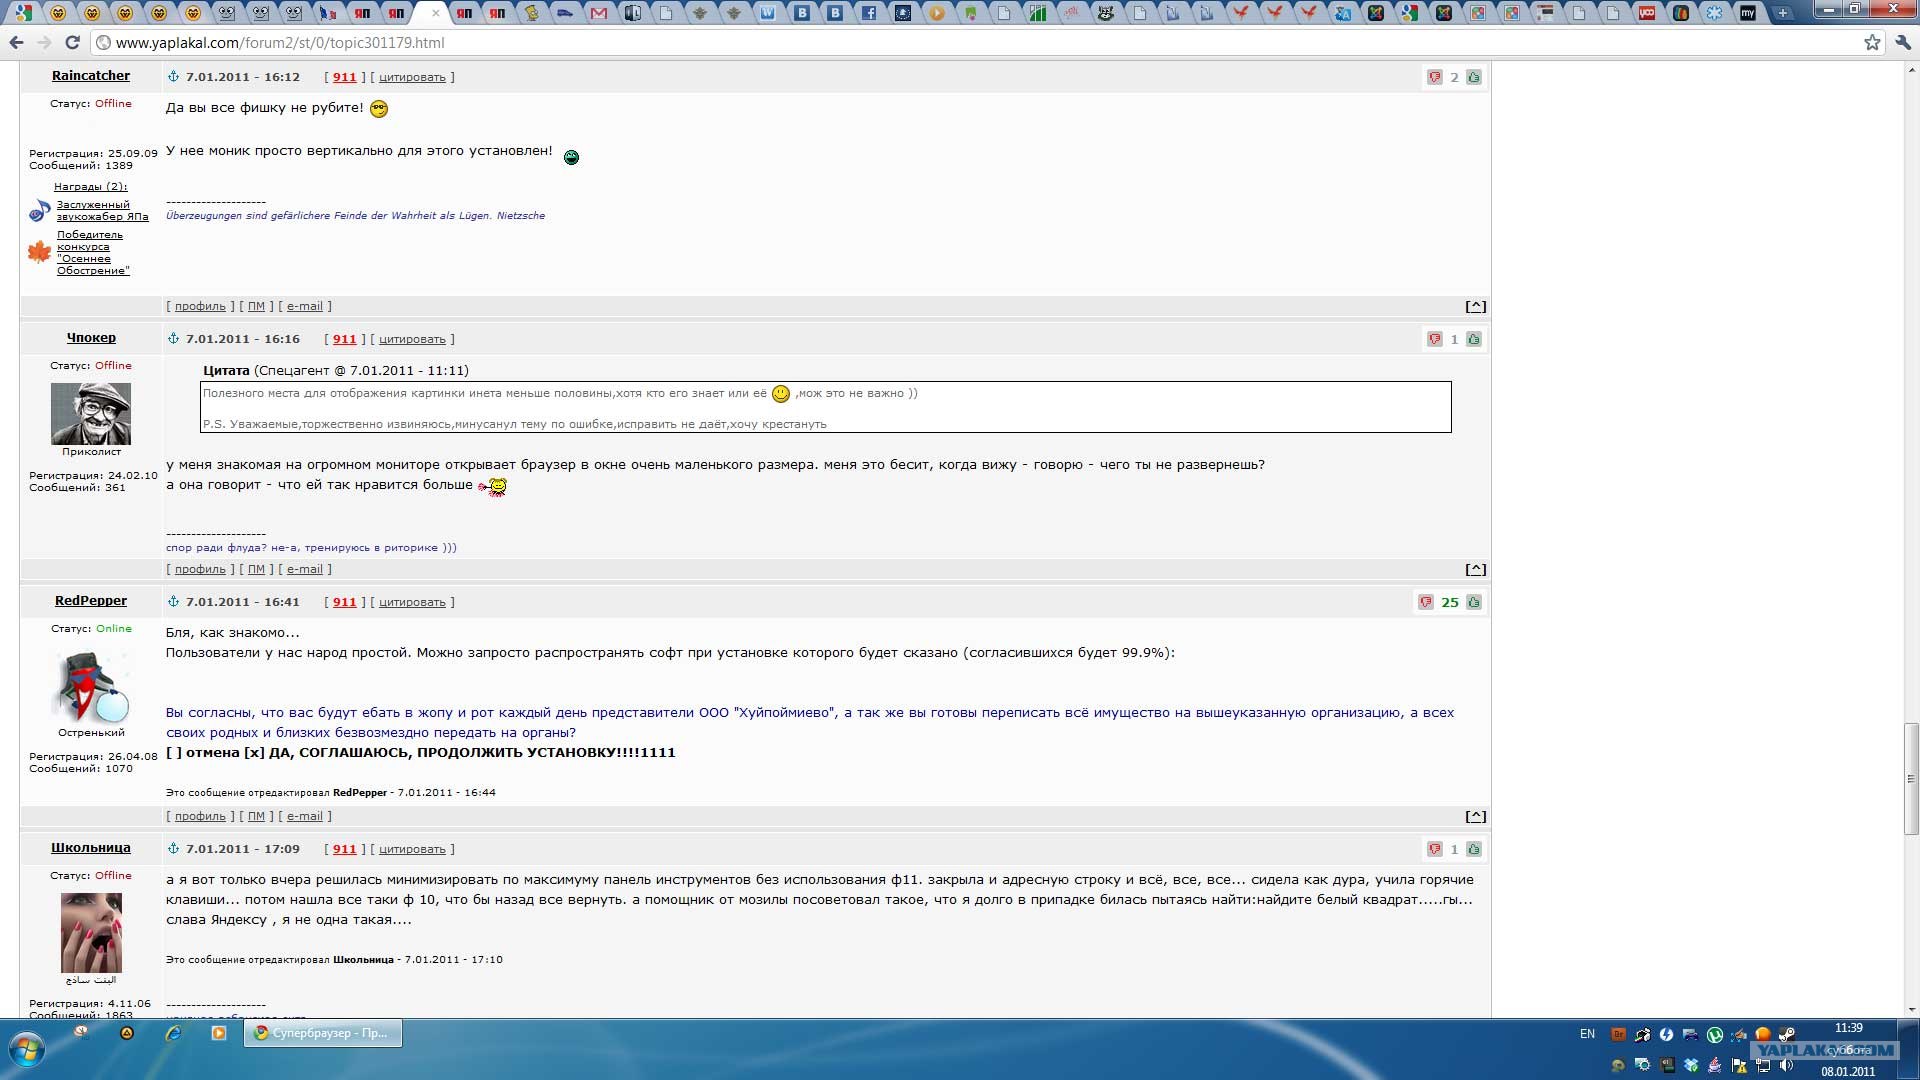Open the Заслуженный звукожабер ЯПа award link
This screenshot has height=1080, width=1920.
102,211
